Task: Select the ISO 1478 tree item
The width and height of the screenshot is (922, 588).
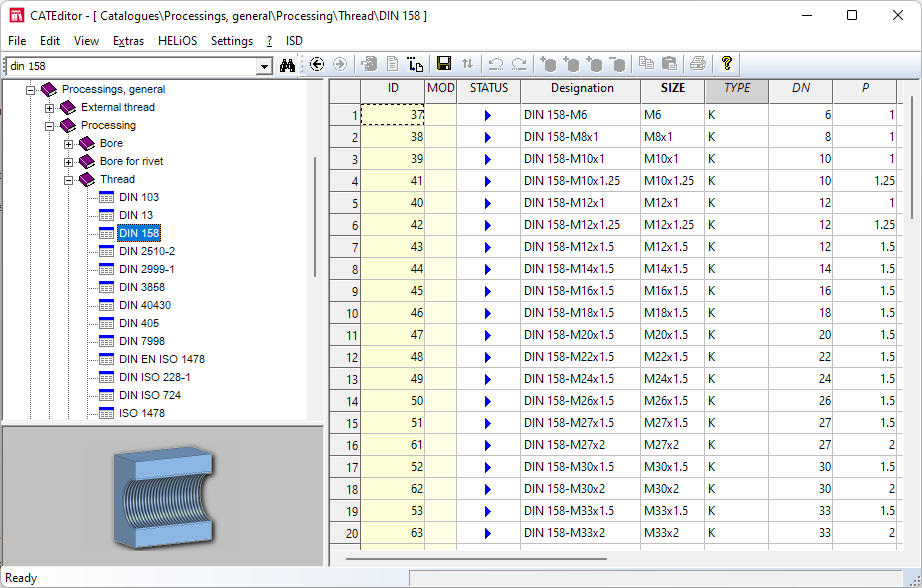Action: click(x=142, y=413)
